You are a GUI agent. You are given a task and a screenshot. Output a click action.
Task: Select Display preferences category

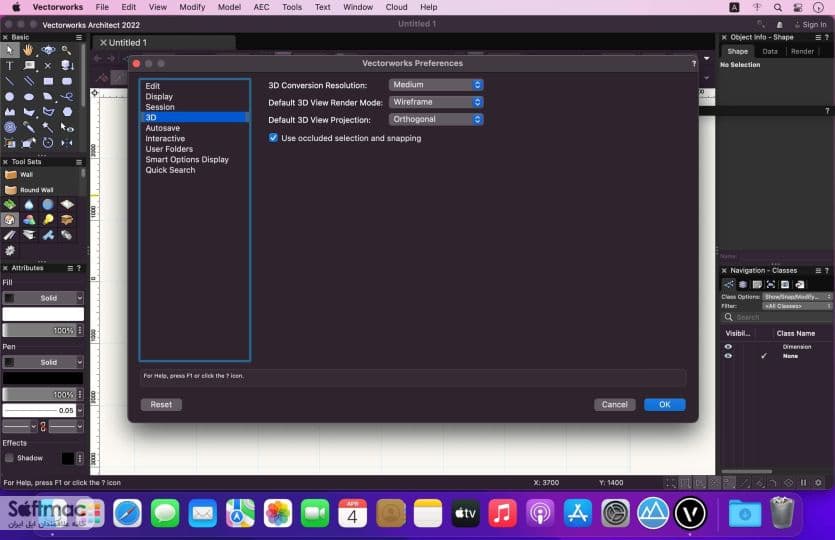tap(159, 96)
